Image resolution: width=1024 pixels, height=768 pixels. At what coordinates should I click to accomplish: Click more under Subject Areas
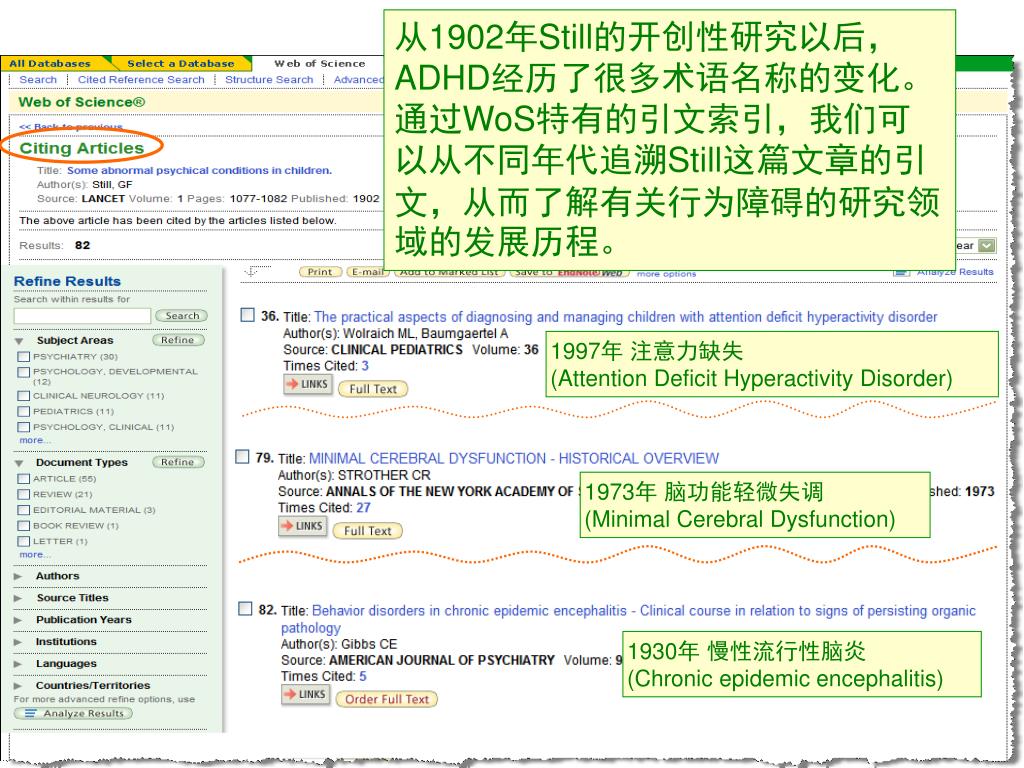[x=35, y=440]
